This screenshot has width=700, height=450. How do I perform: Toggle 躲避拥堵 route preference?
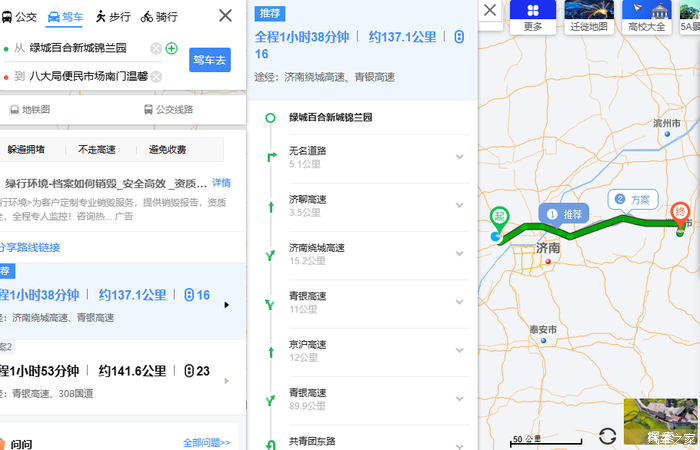click(26, 150)
